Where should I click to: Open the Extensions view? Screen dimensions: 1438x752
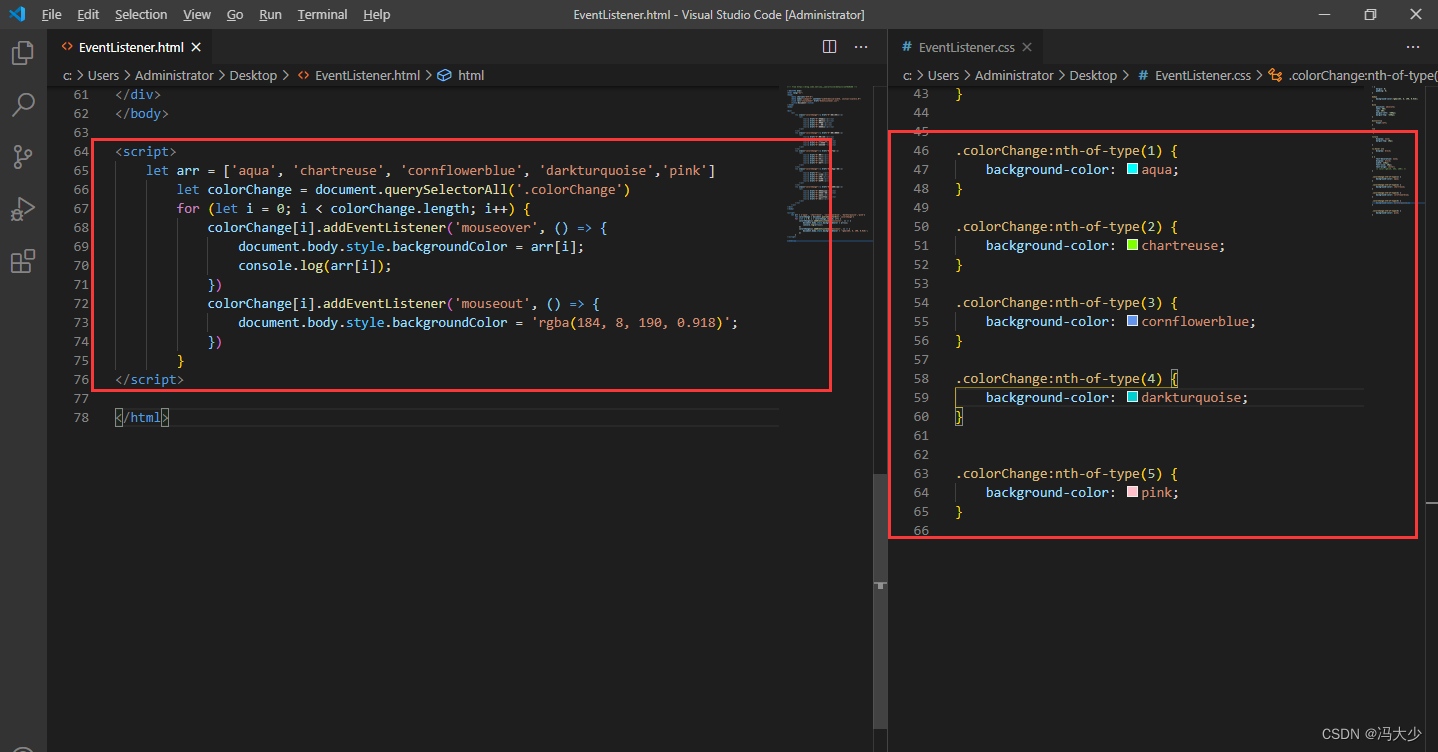click(x=22, y=261)
